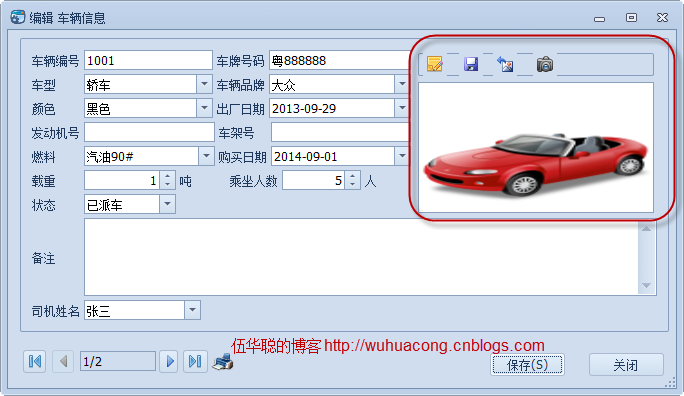Click the 2014-09-01 date value
Viewport: 684px width, 396px height.
coord(306,157)
